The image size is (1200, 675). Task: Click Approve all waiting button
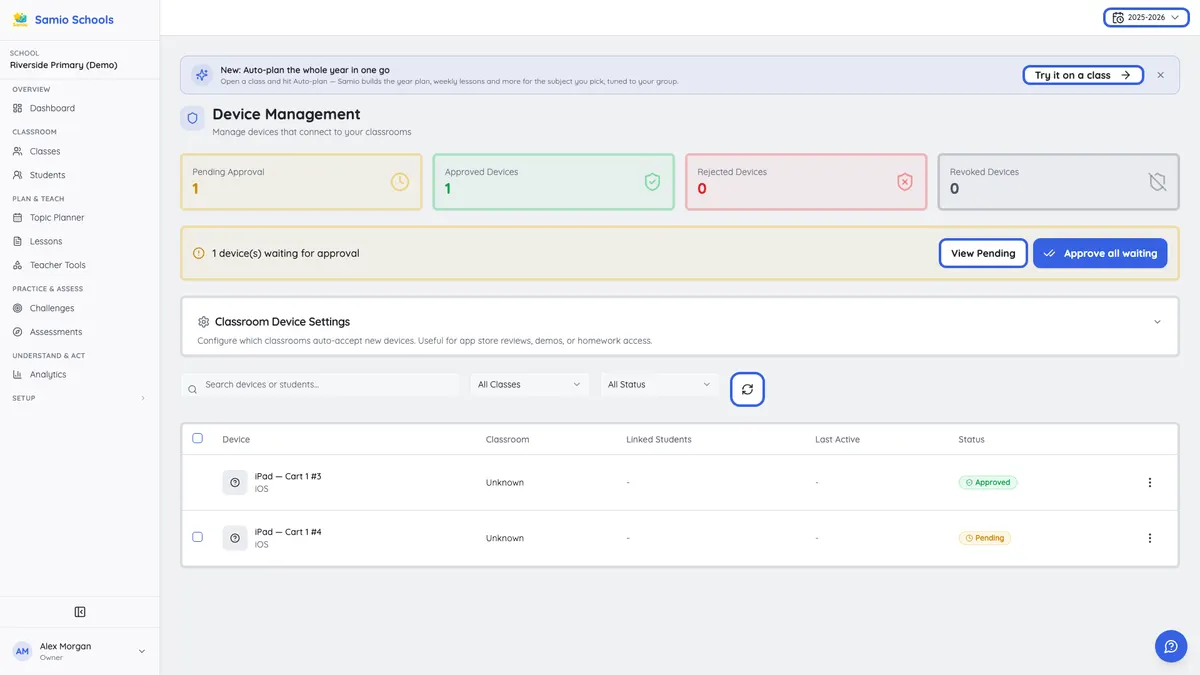pos(1100,253)
